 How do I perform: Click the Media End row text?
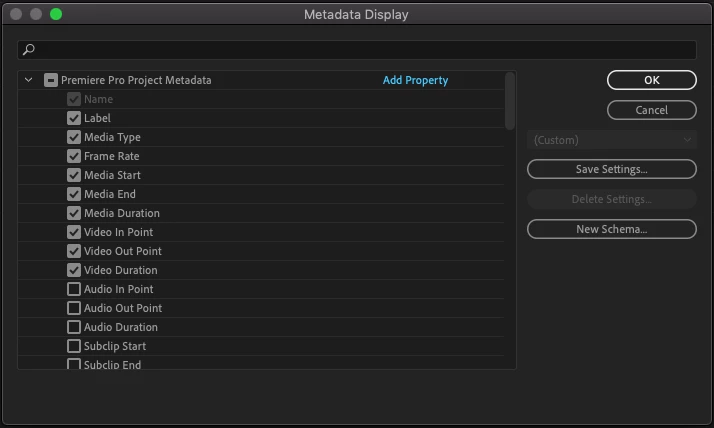click(x=110, y=194)
